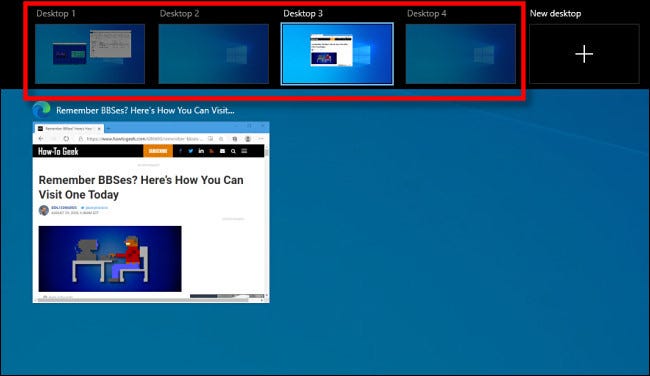Image resolution: width=650 pixels, height=376 pixels.
Task: Switch to the Desktop 1 thumbnail
Action: 90,54
